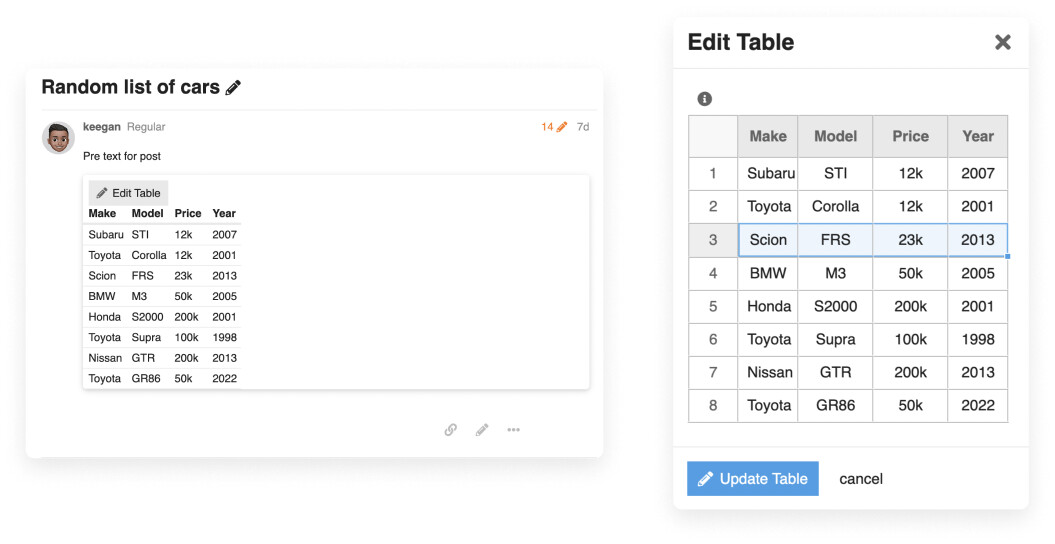Close the Edit Table modal

tap(1002, 42)
